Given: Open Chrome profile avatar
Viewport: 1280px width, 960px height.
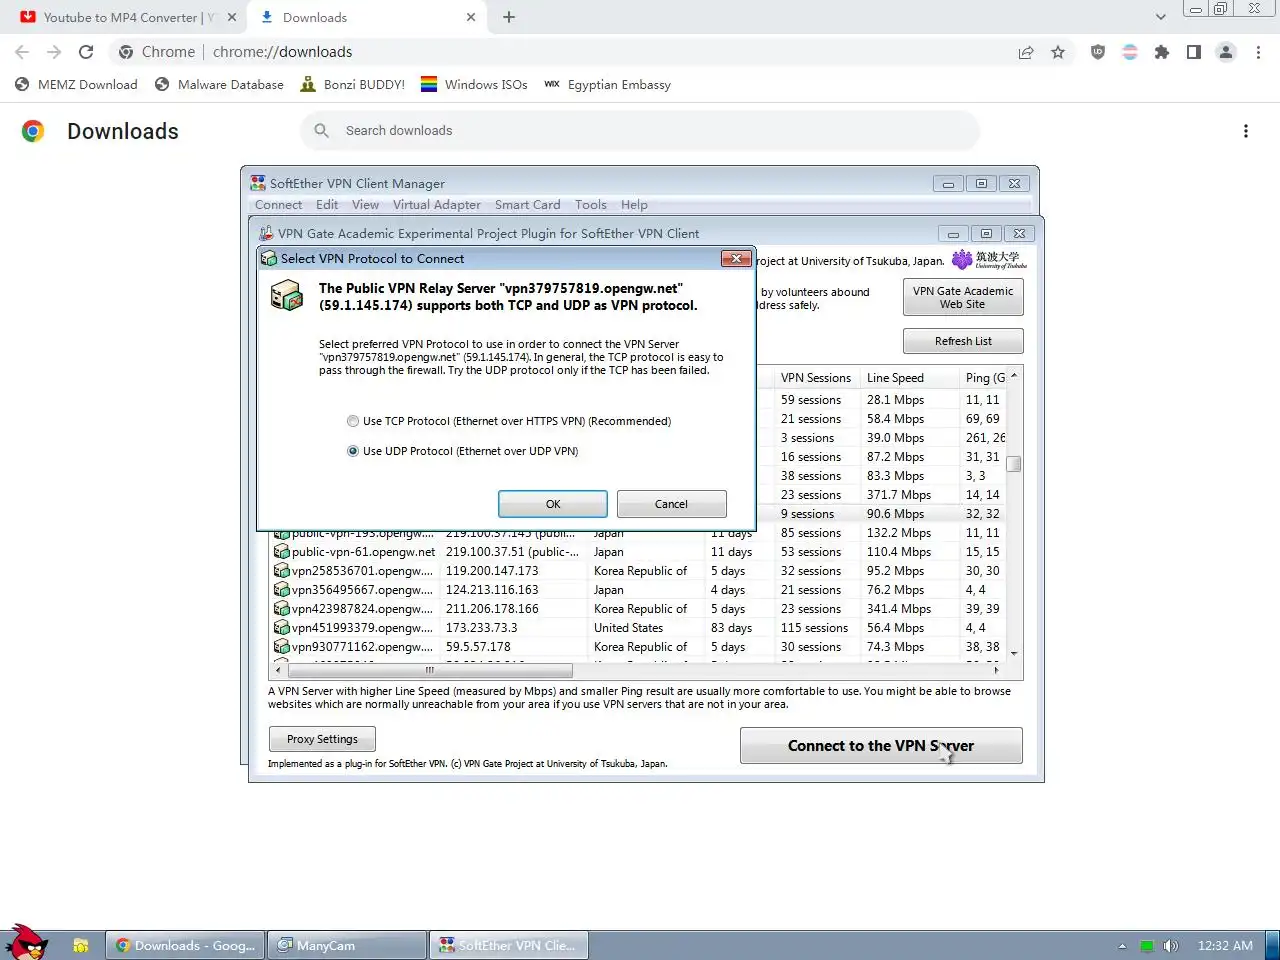Looking at the screenshot, I should pos(1226,52).
